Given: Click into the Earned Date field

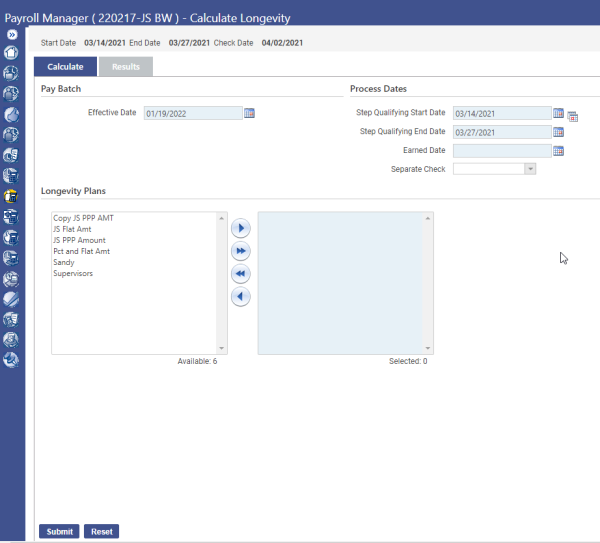Looking at the screenshot, I should 501,151.
